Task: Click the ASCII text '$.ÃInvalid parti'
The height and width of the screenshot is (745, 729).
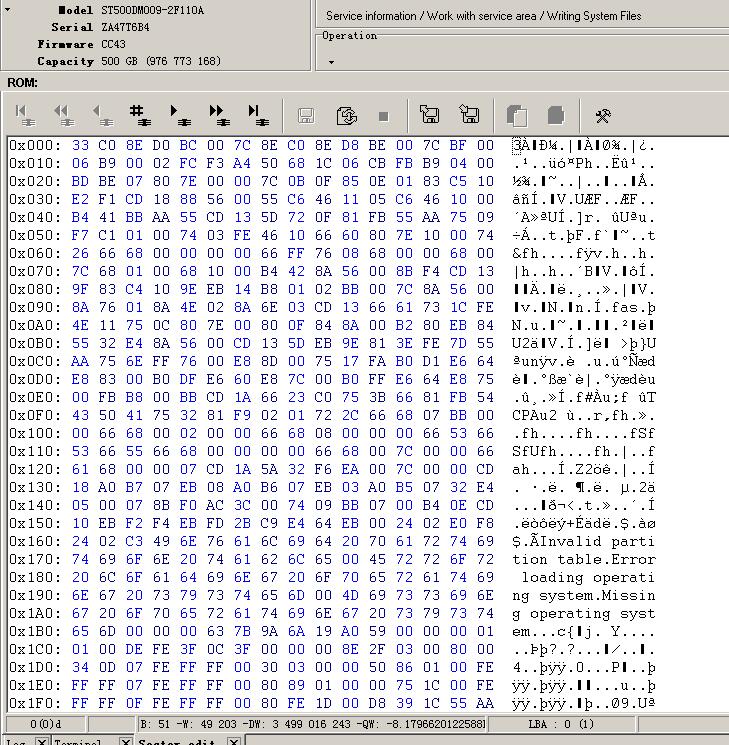Action: click(x=584, y=541)
